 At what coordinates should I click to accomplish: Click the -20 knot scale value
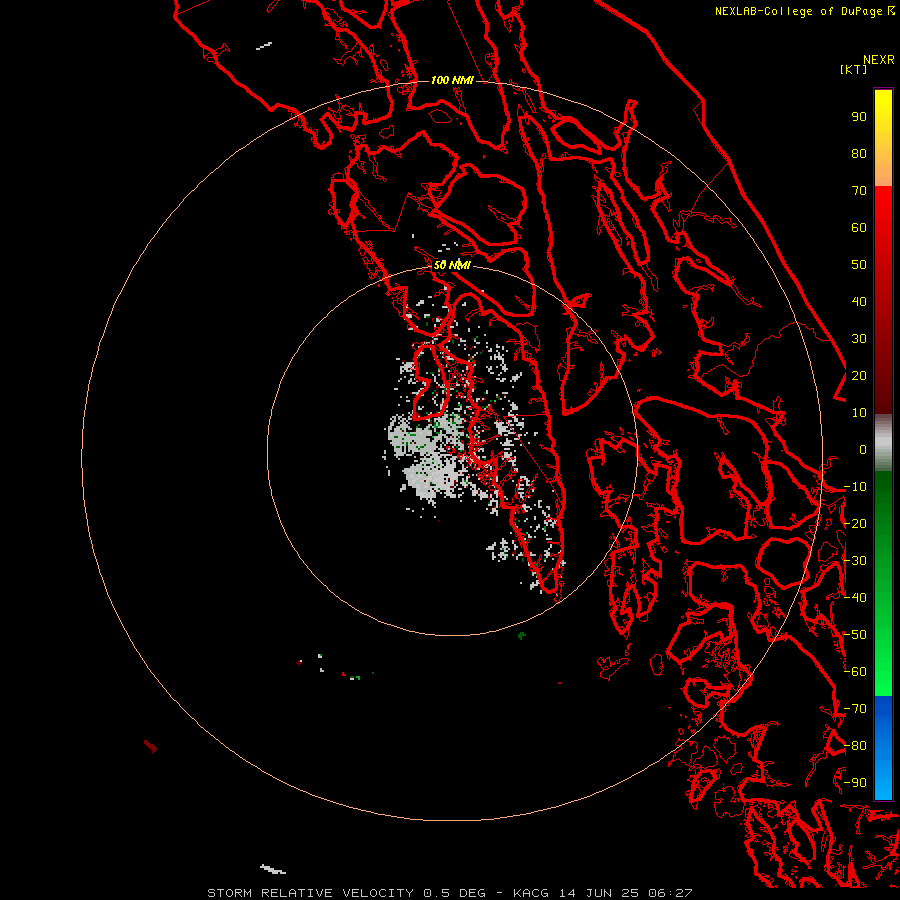pyautogui.click(x=855, y=523)
